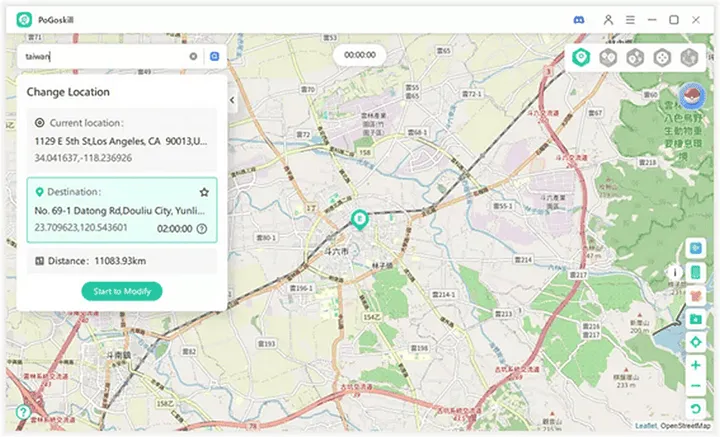The height and width of the screenshot is (437, 720).
Task: Toggle the info circle on the map
Action: click(x=675, y=271)
